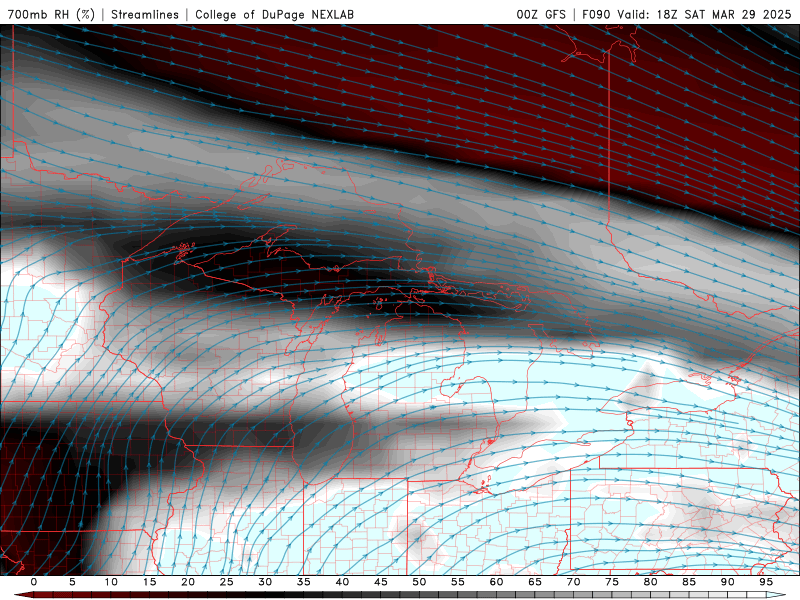
Task: Click the '700mb RH (%)' title text
Action: 51,14
